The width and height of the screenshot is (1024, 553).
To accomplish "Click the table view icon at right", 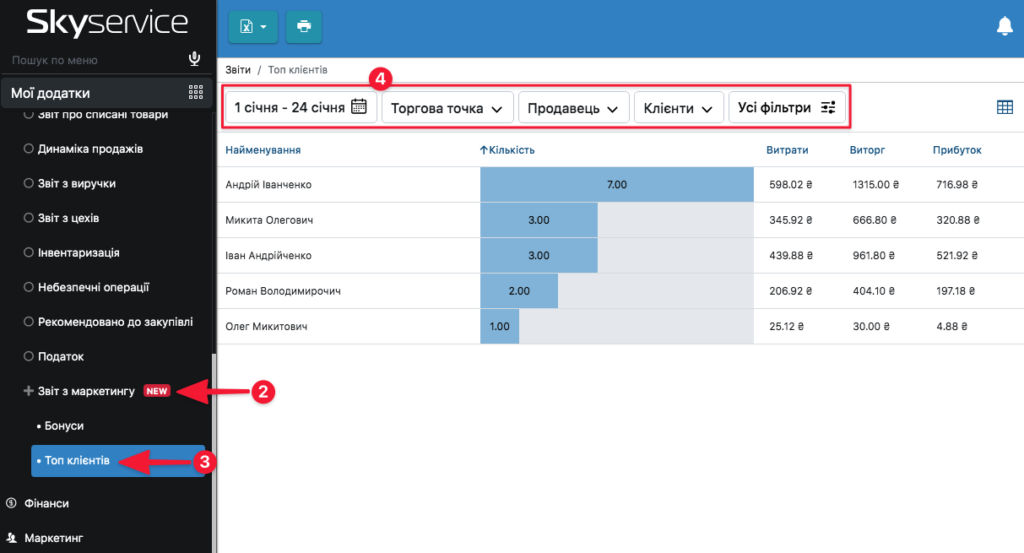I will 1005,108.
